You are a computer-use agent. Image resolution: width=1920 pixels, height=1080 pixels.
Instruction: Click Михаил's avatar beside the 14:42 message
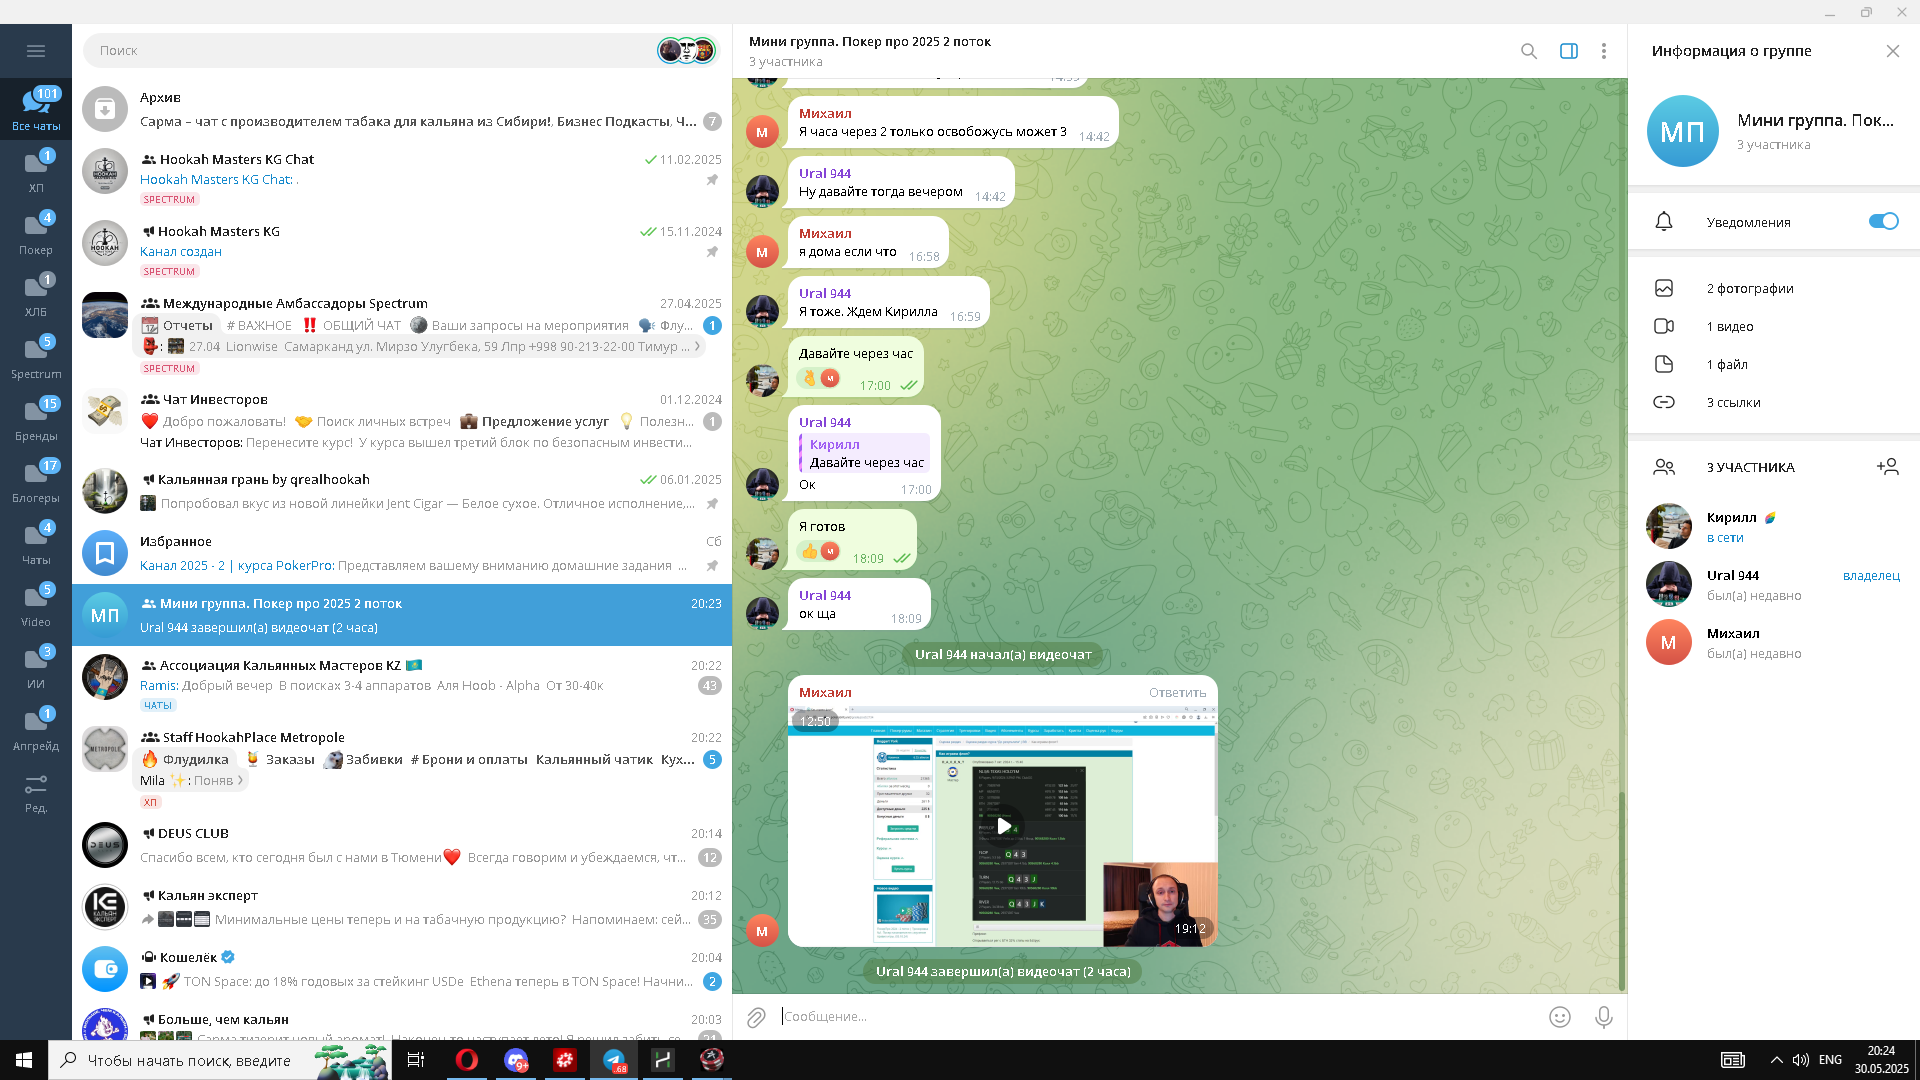[762, 131]
